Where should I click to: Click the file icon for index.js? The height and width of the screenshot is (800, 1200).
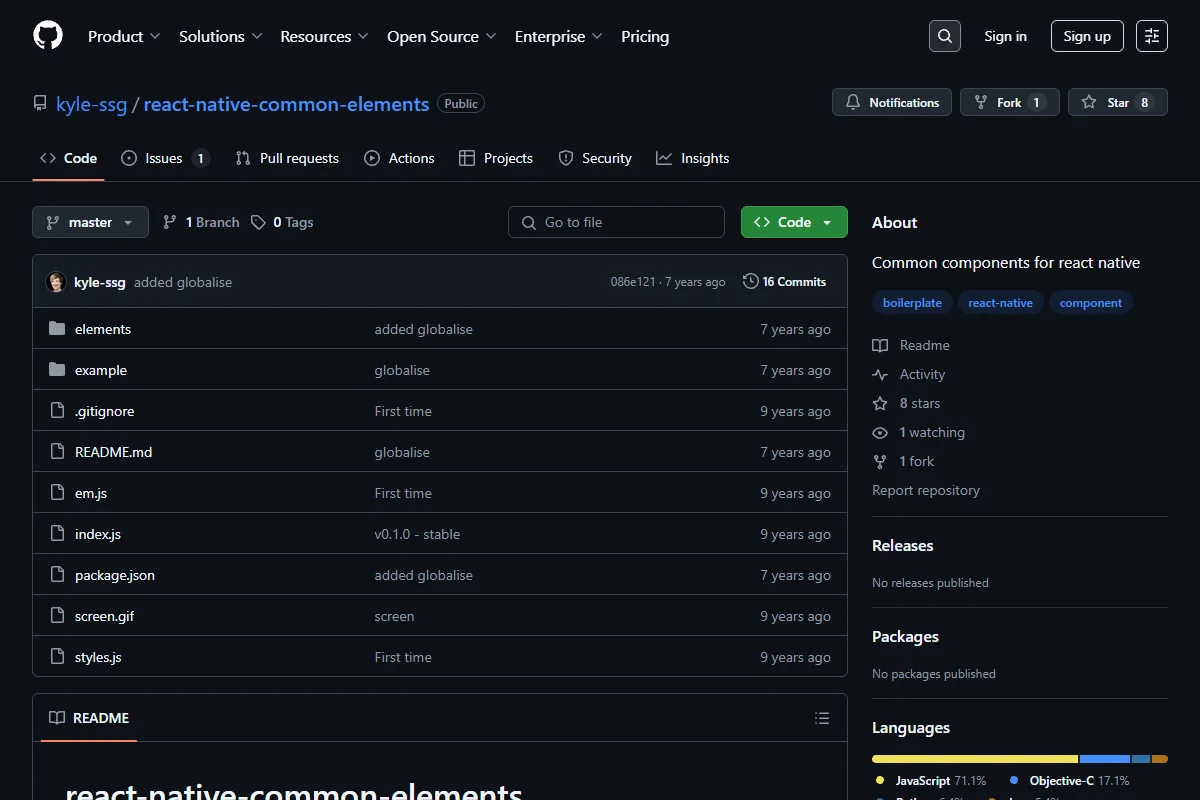coord(57,534)
